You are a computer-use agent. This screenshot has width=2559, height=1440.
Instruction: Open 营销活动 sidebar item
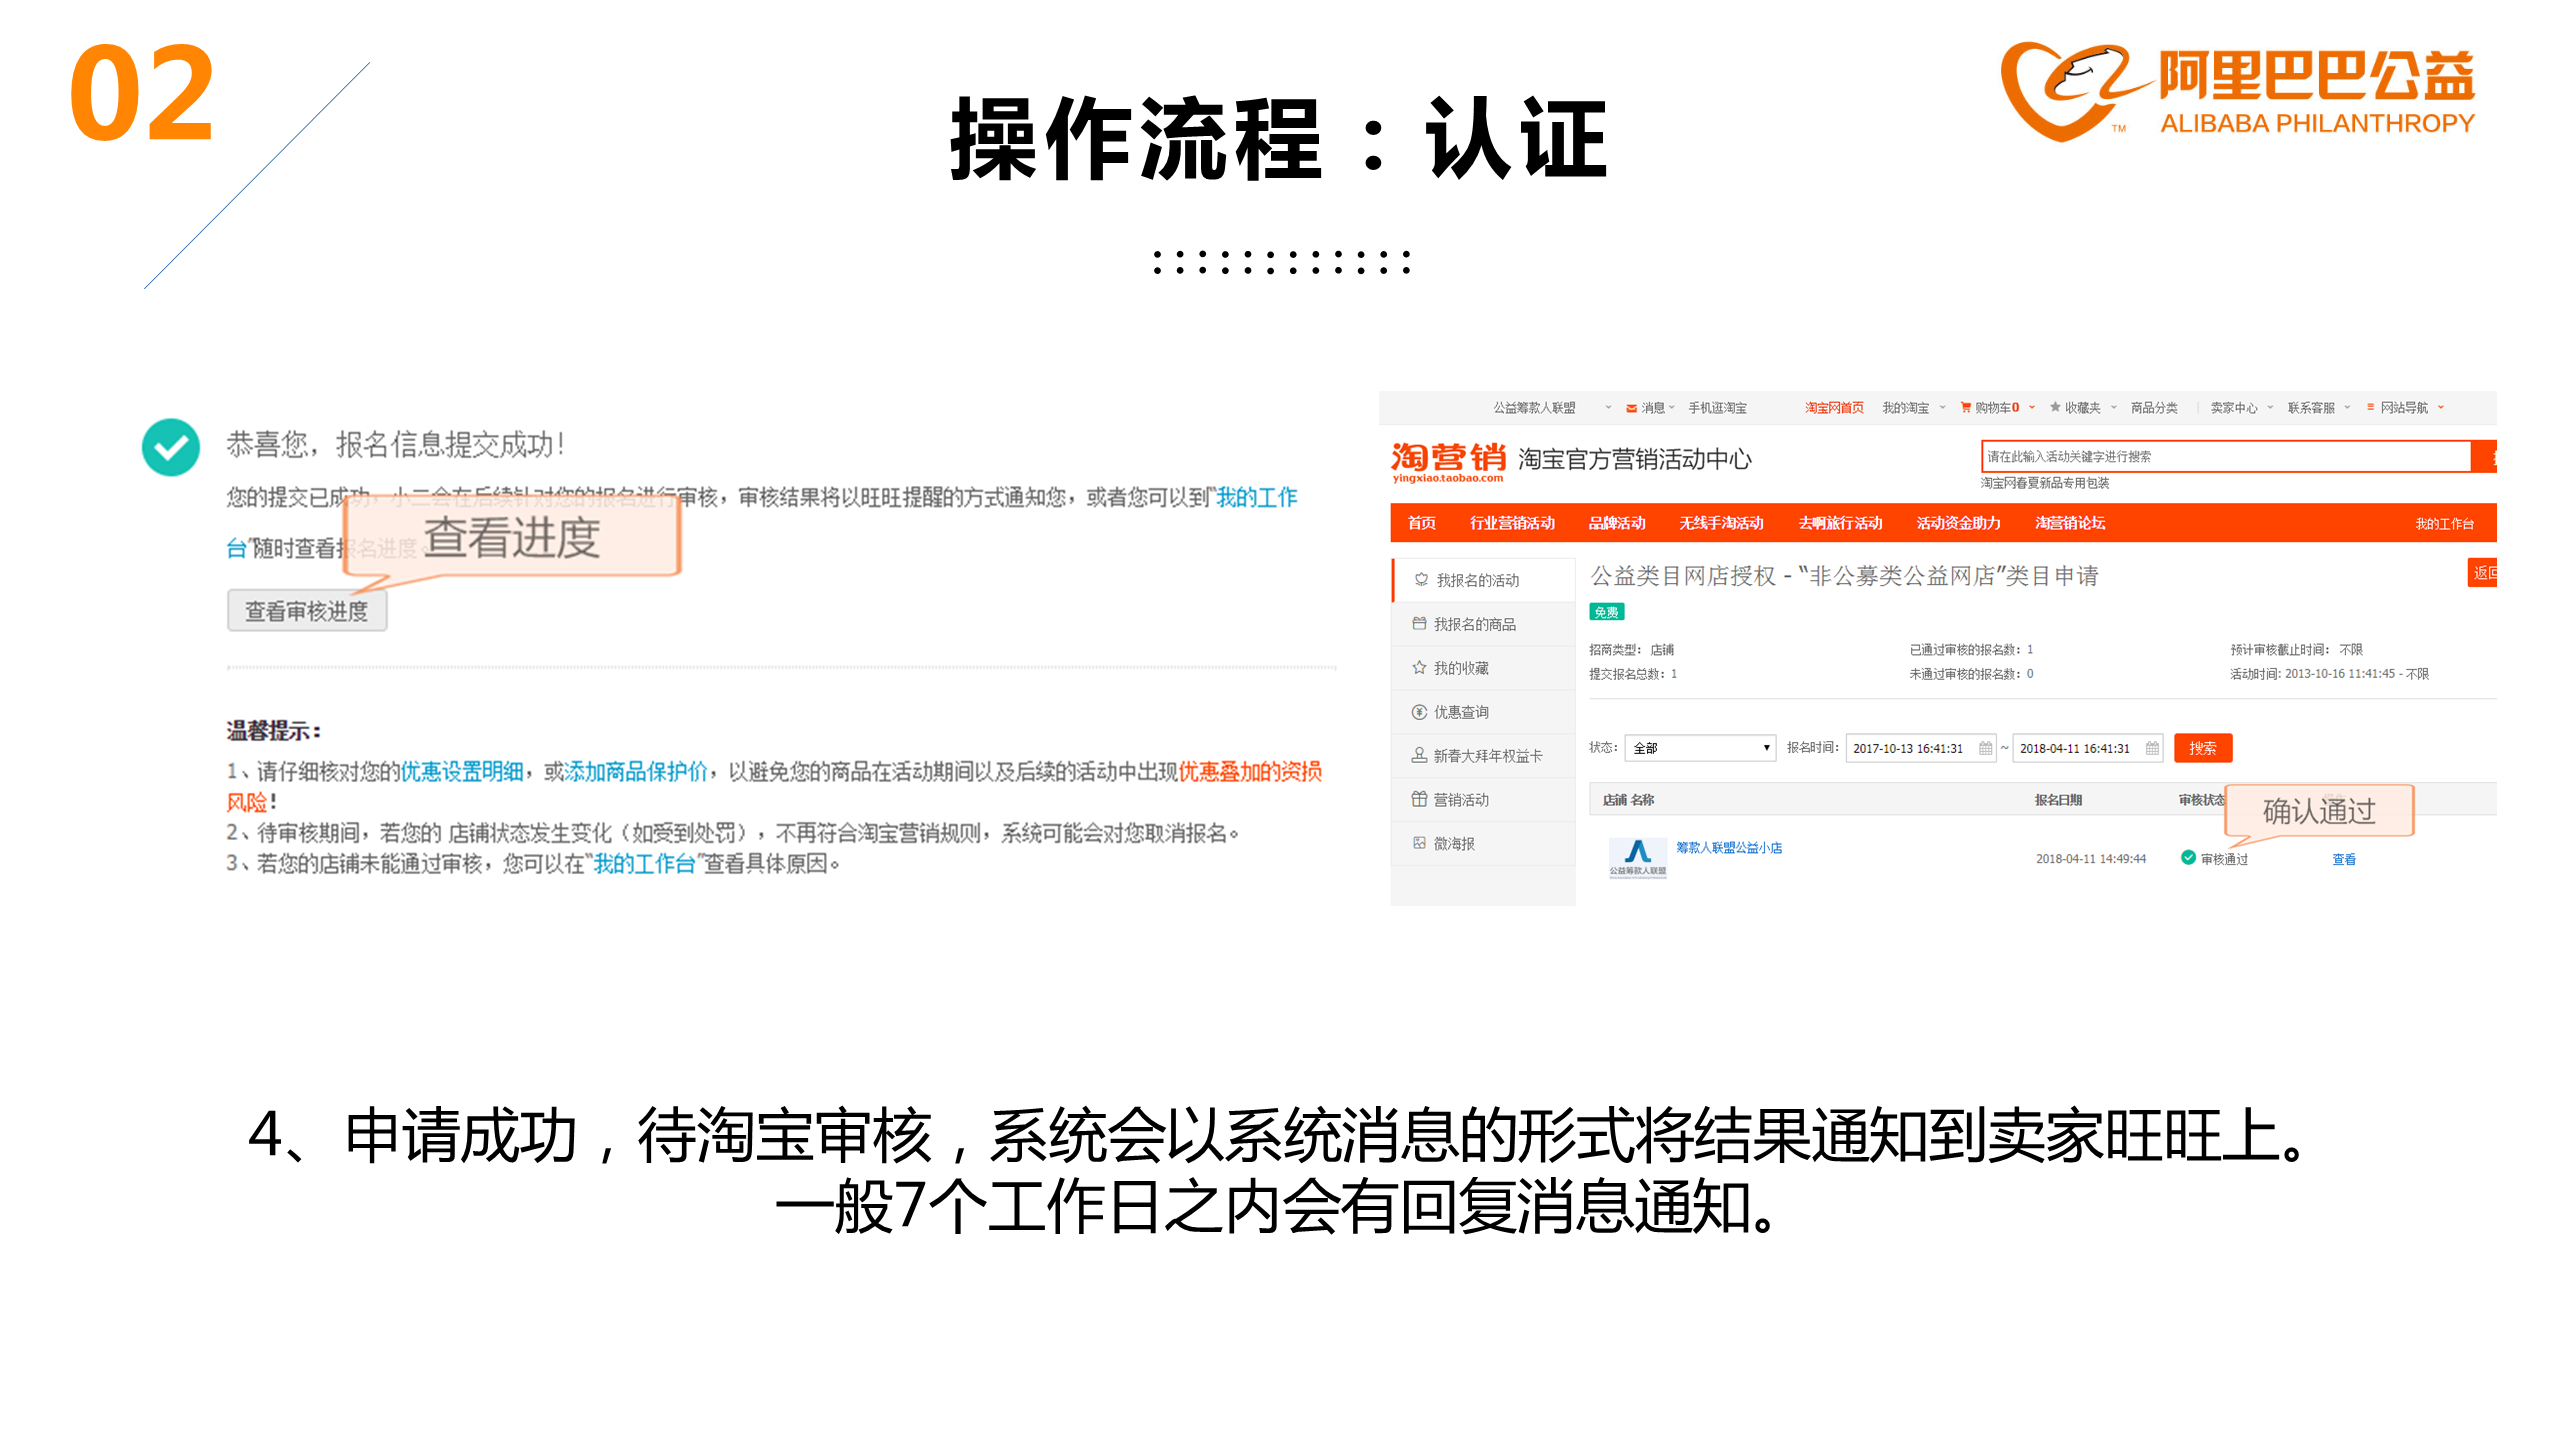click(1483, 800)
